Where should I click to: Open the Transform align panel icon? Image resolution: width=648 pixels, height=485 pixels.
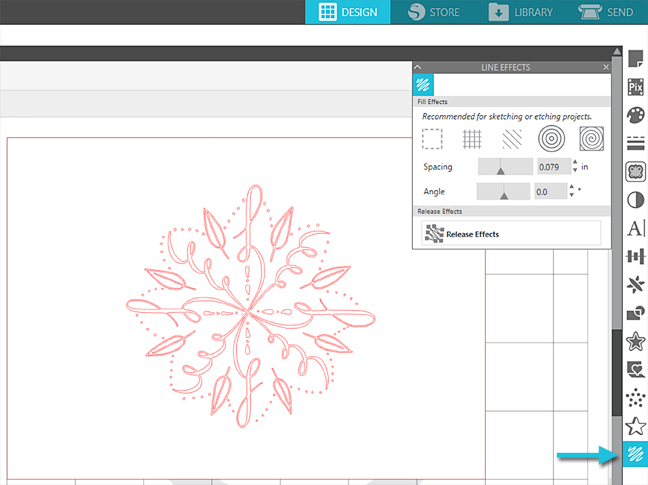[x=636, y=257]
